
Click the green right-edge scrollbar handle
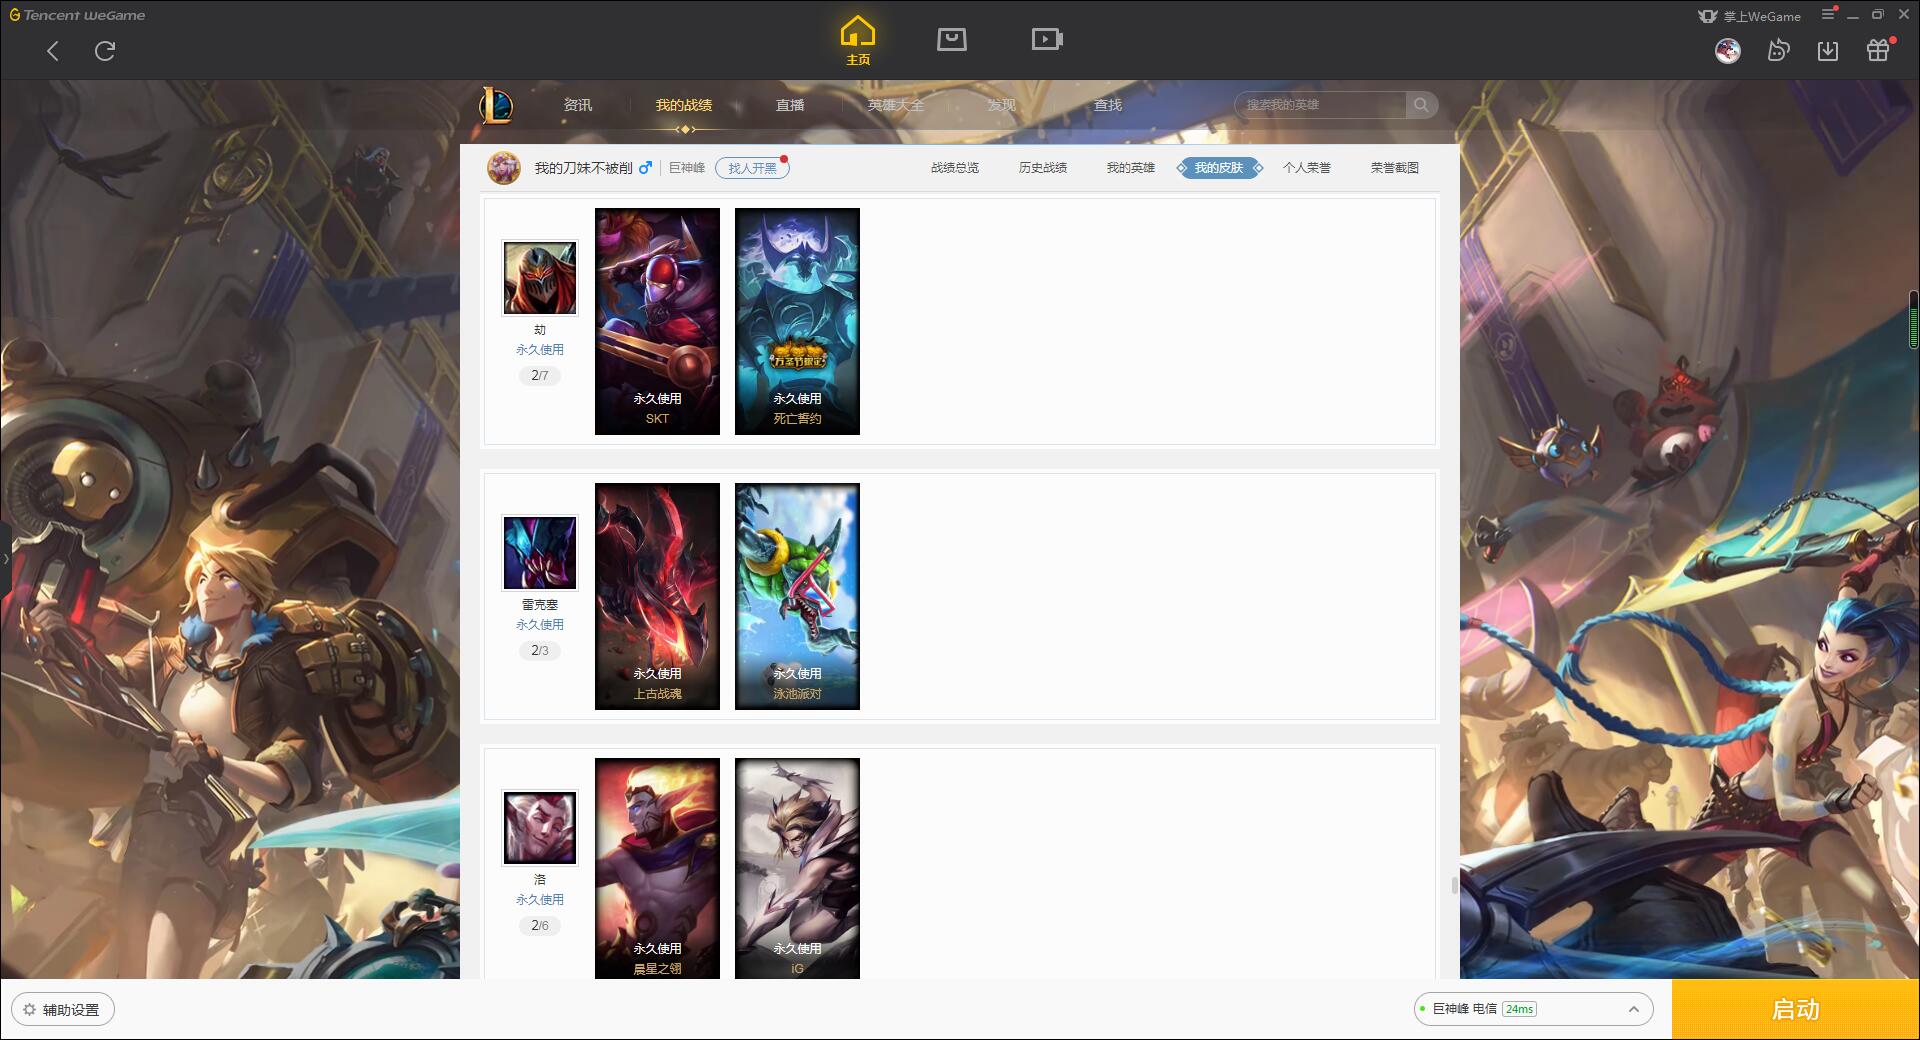pos(1914,320)
